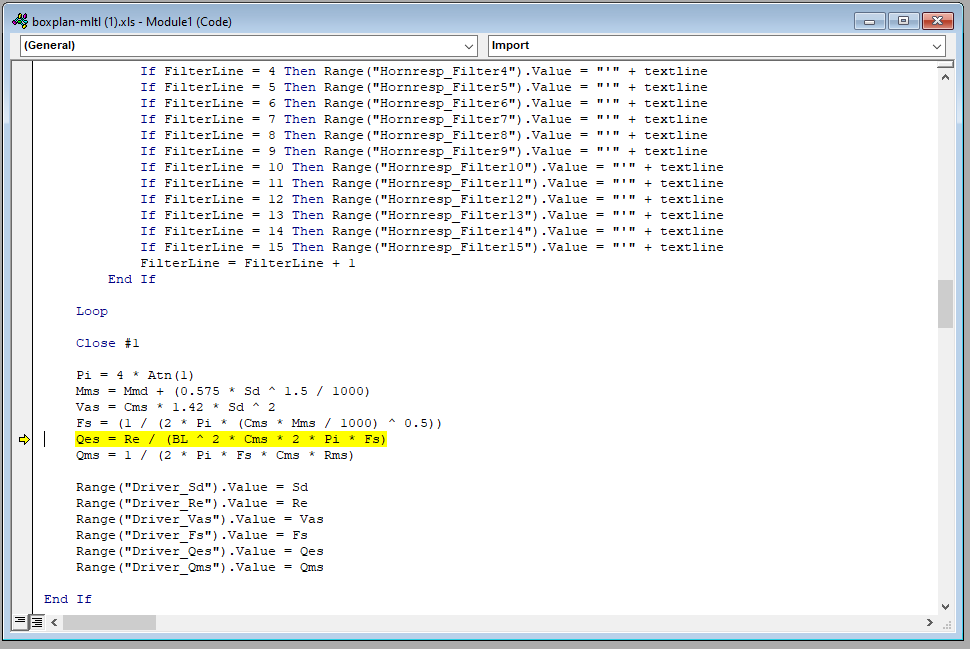Screen dimensions: 970x649
Task: Switch to Full Module View icon
Action: tap(36, 621)
